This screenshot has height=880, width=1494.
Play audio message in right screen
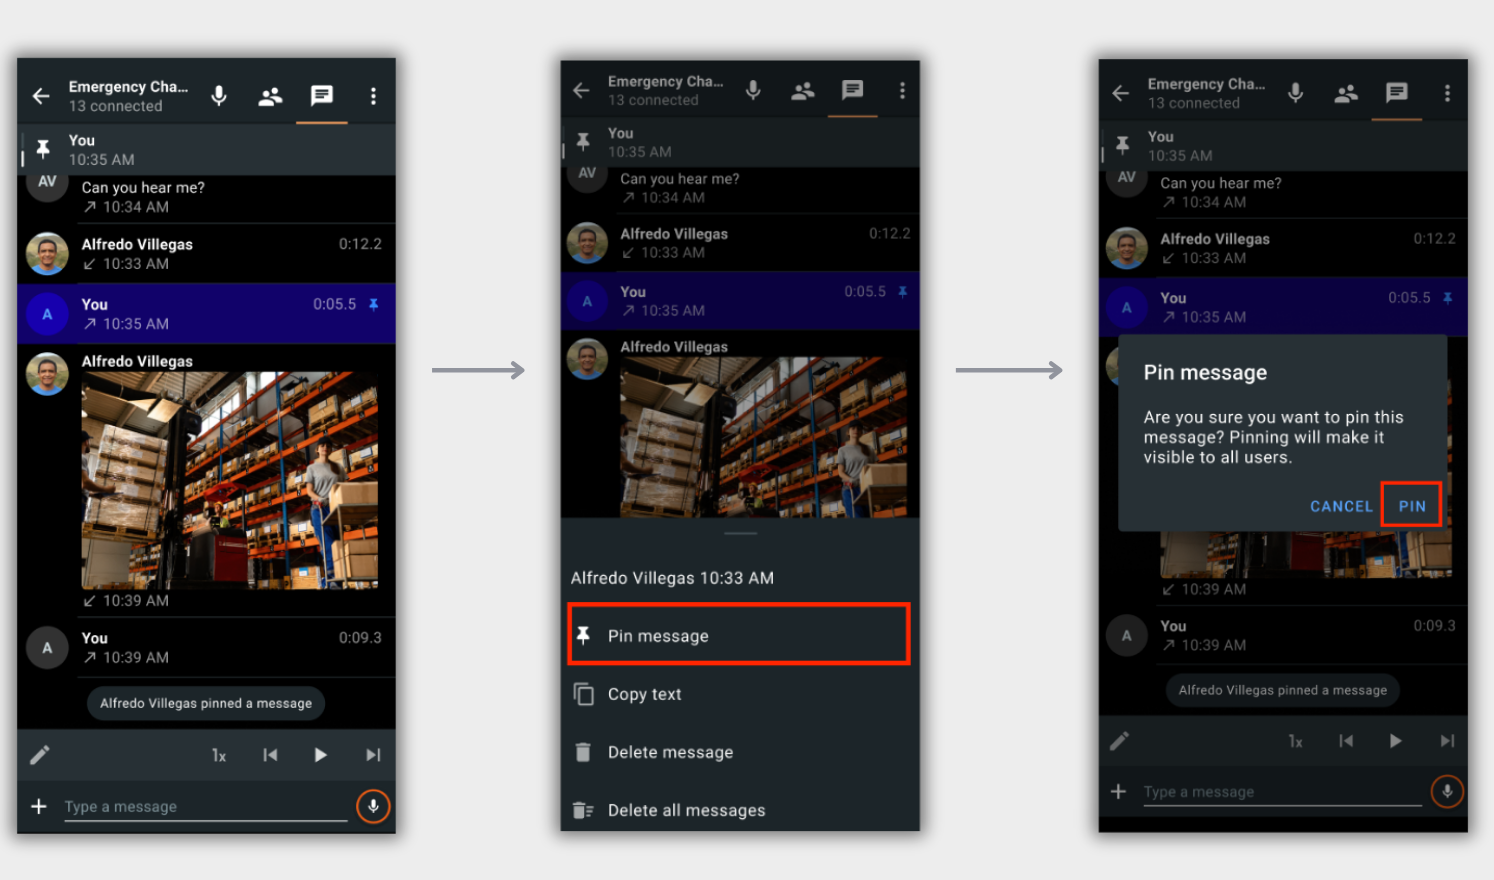(1395, 741)
